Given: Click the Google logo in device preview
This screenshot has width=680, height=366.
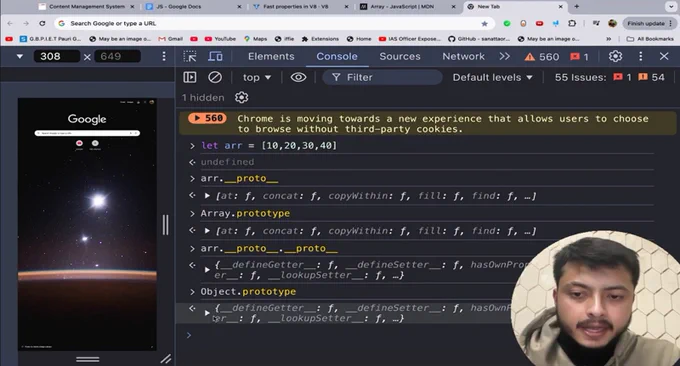Looking at the screenshot, I should pyautogui.click(x=87, y=119).
